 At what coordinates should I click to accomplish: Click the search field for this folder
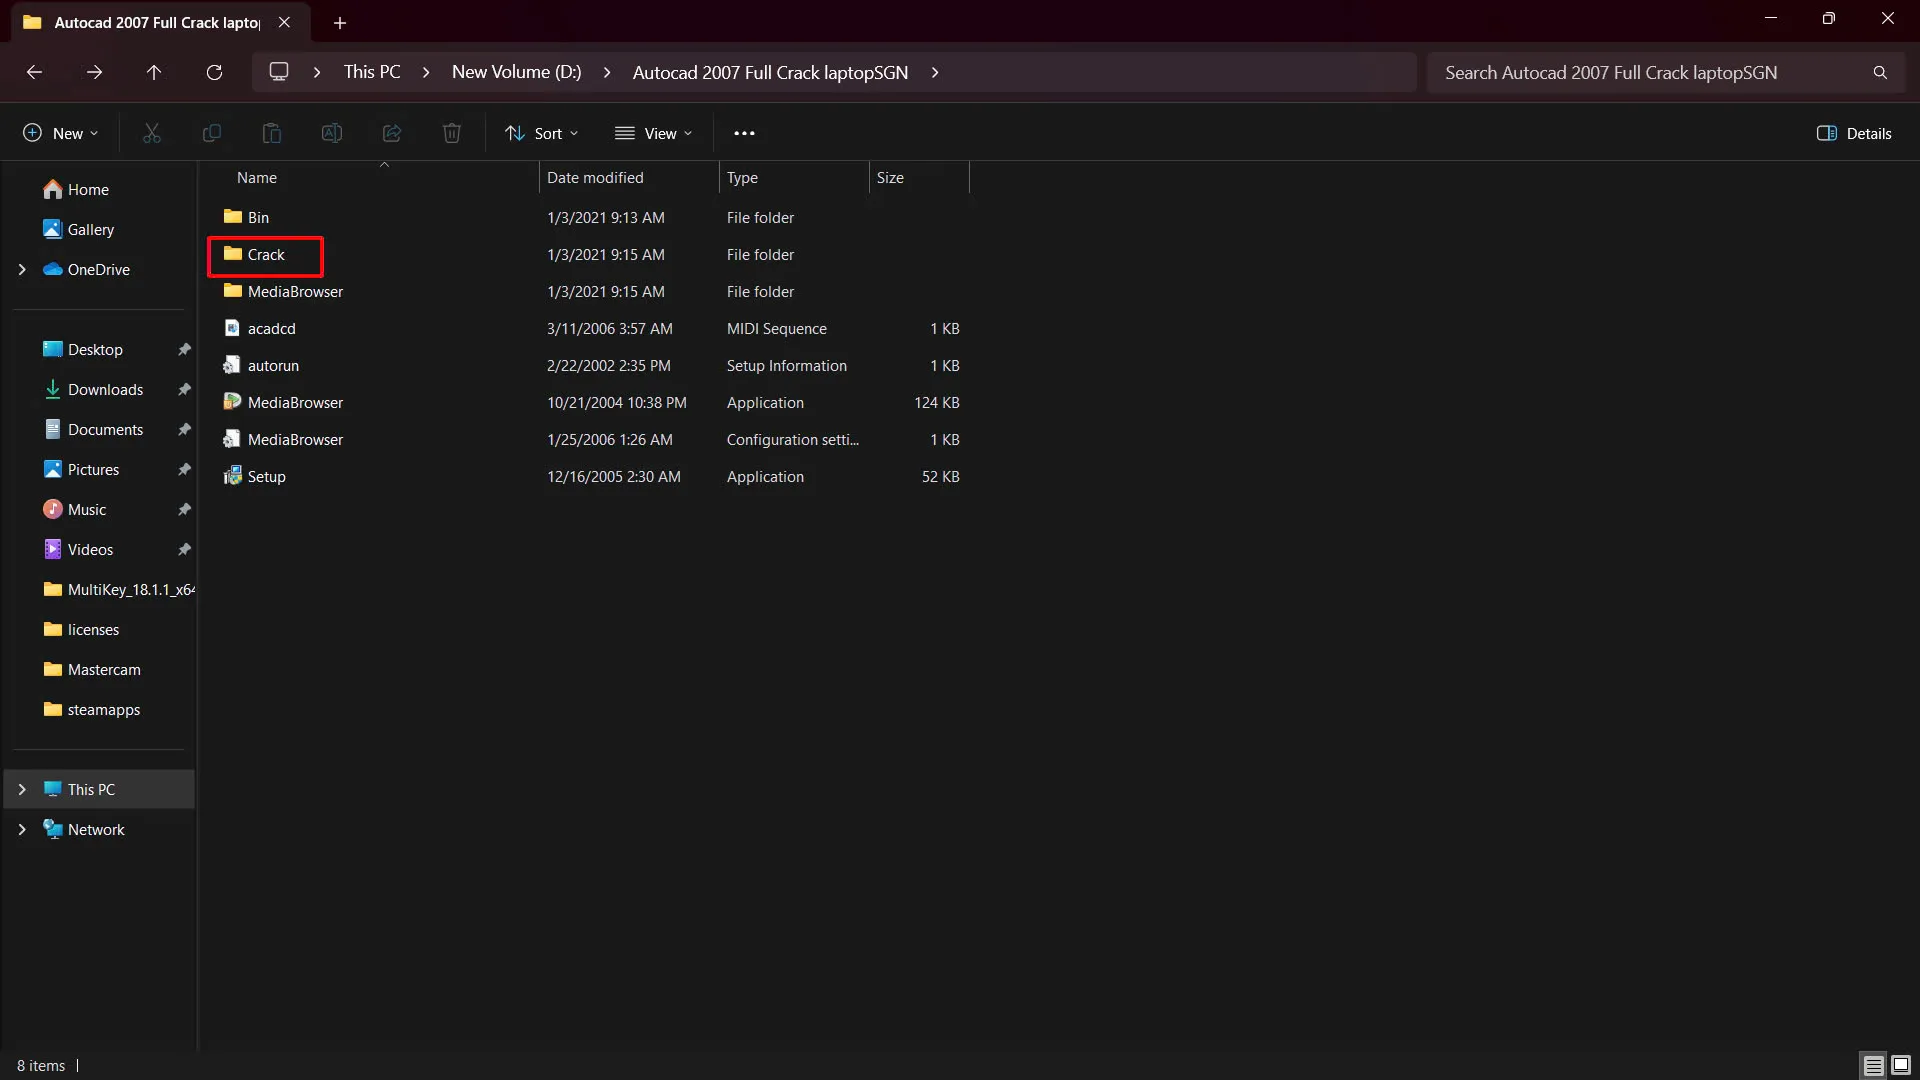point(1650,72)
